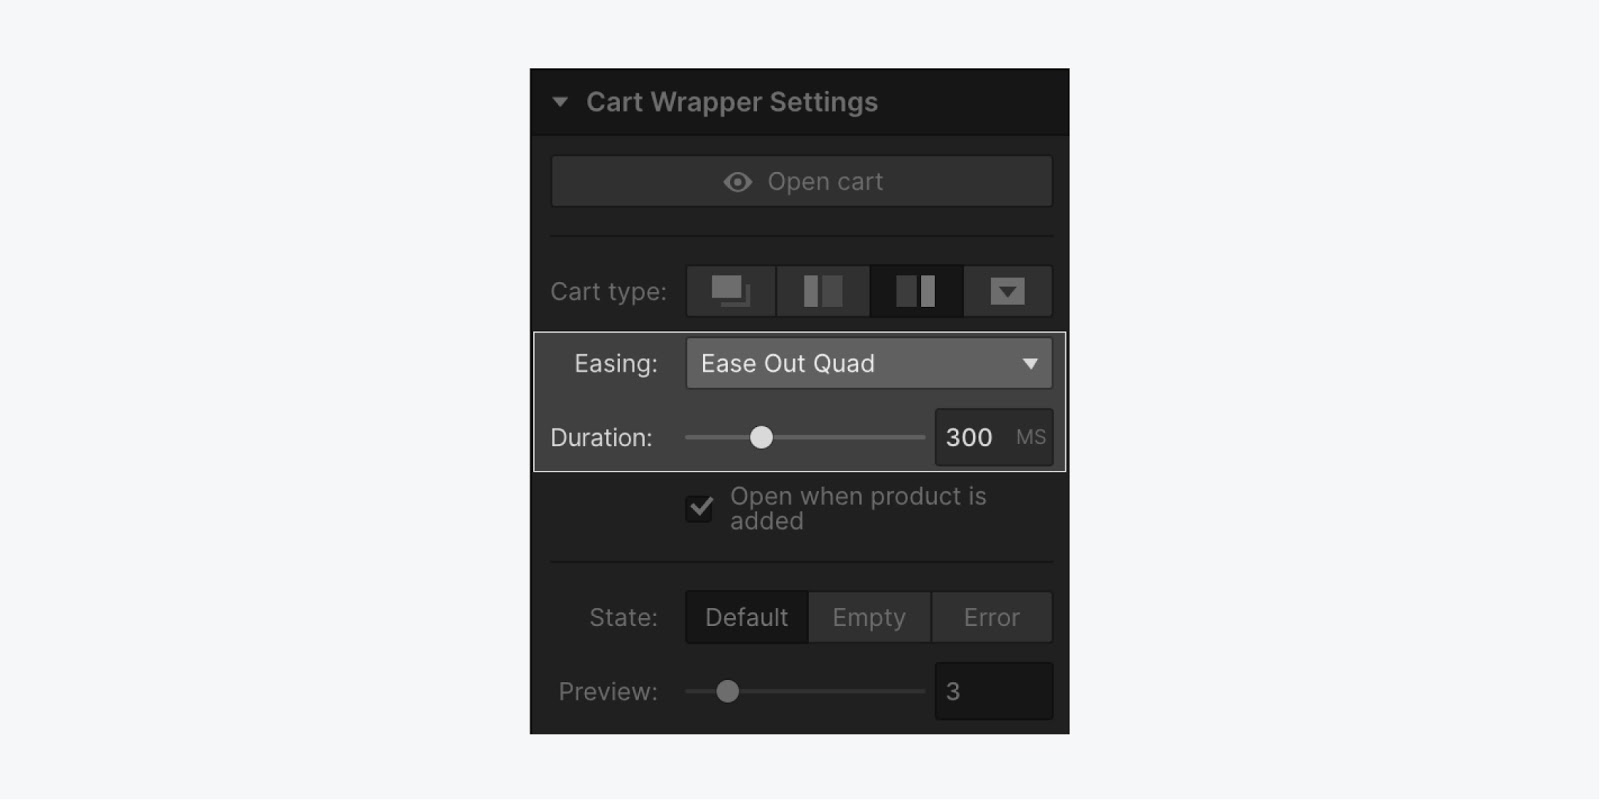Image resolution: width=1600 pixels, height=800 pixels.
Task: Click the Easing dropdown arrow
Action: coord(1030,364)
